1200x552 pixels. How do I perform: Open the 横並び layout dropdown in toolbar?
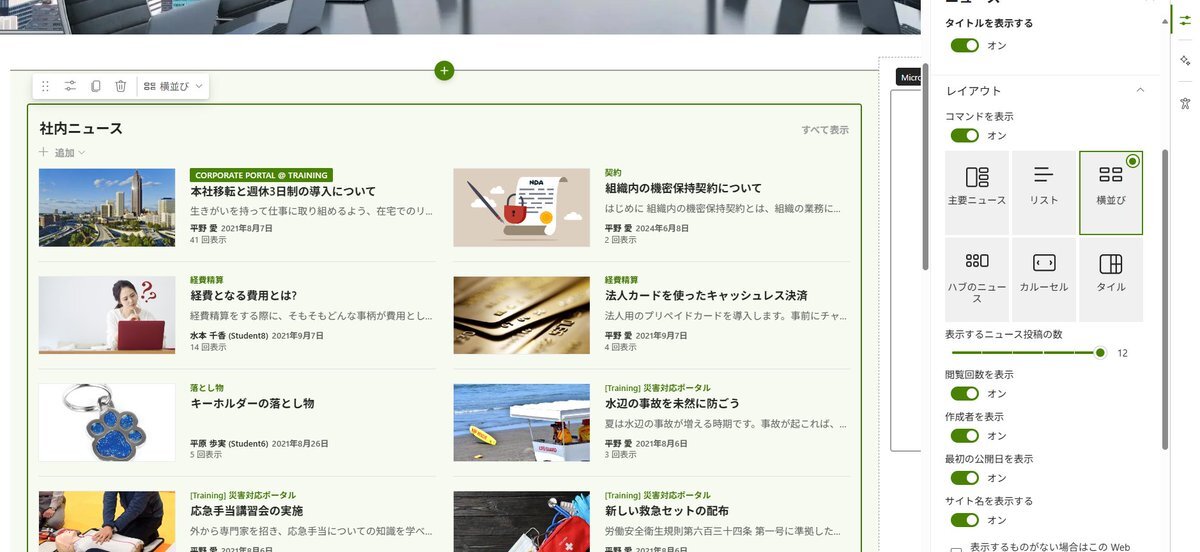coord(174,86)
